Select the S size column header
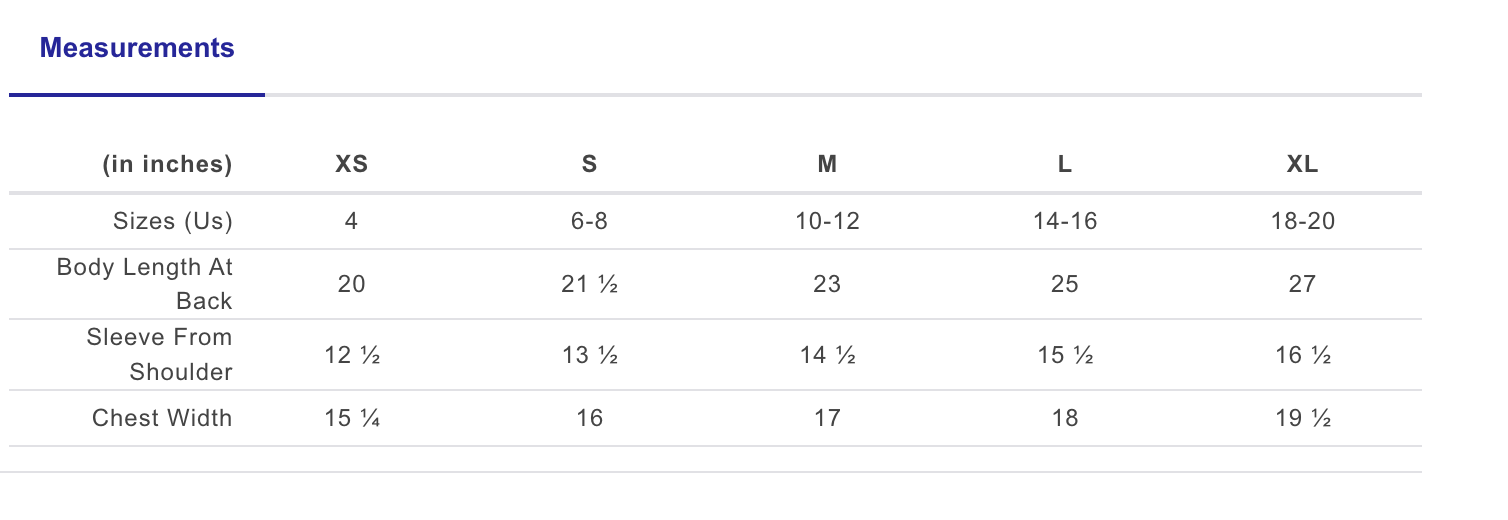This screenshot has height=520, width=1508. click(x=589, y=165)
